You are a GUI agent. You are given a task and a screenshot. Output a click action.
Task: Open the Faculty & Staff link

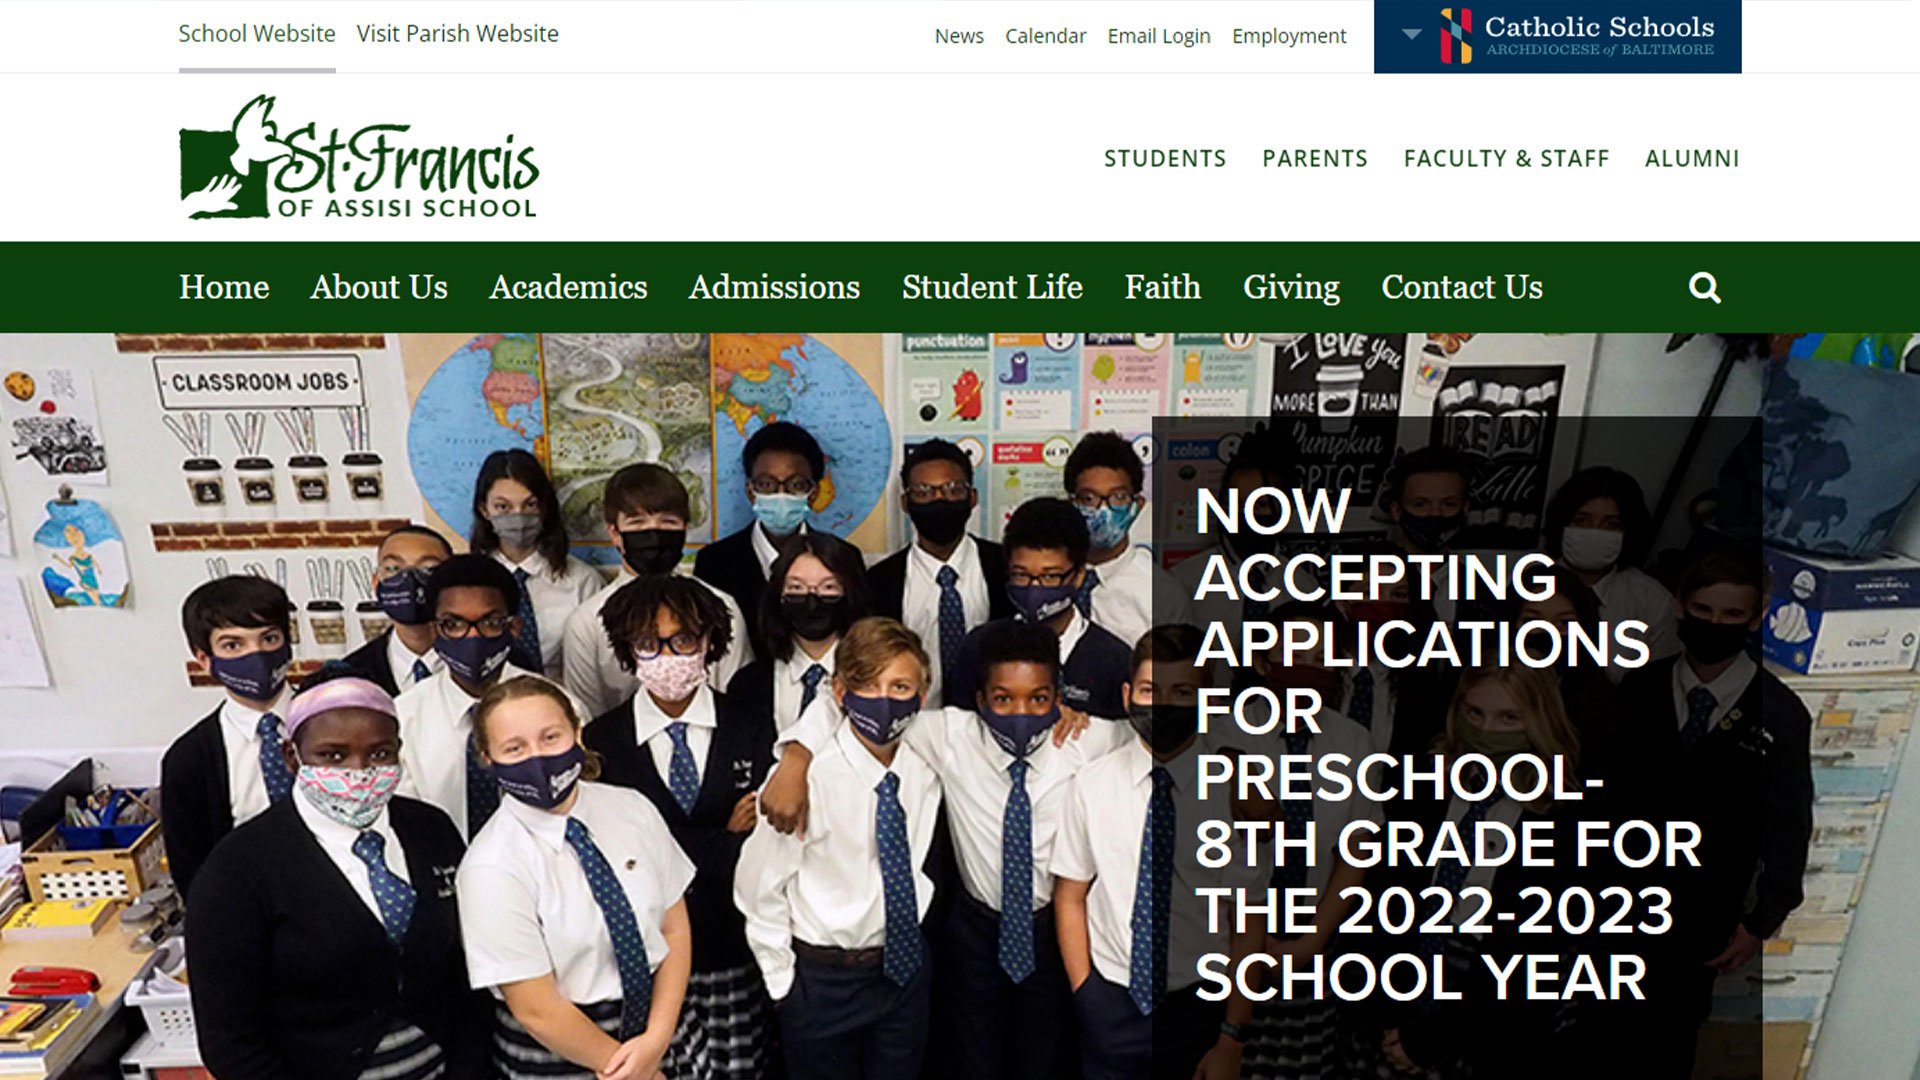1506,158
